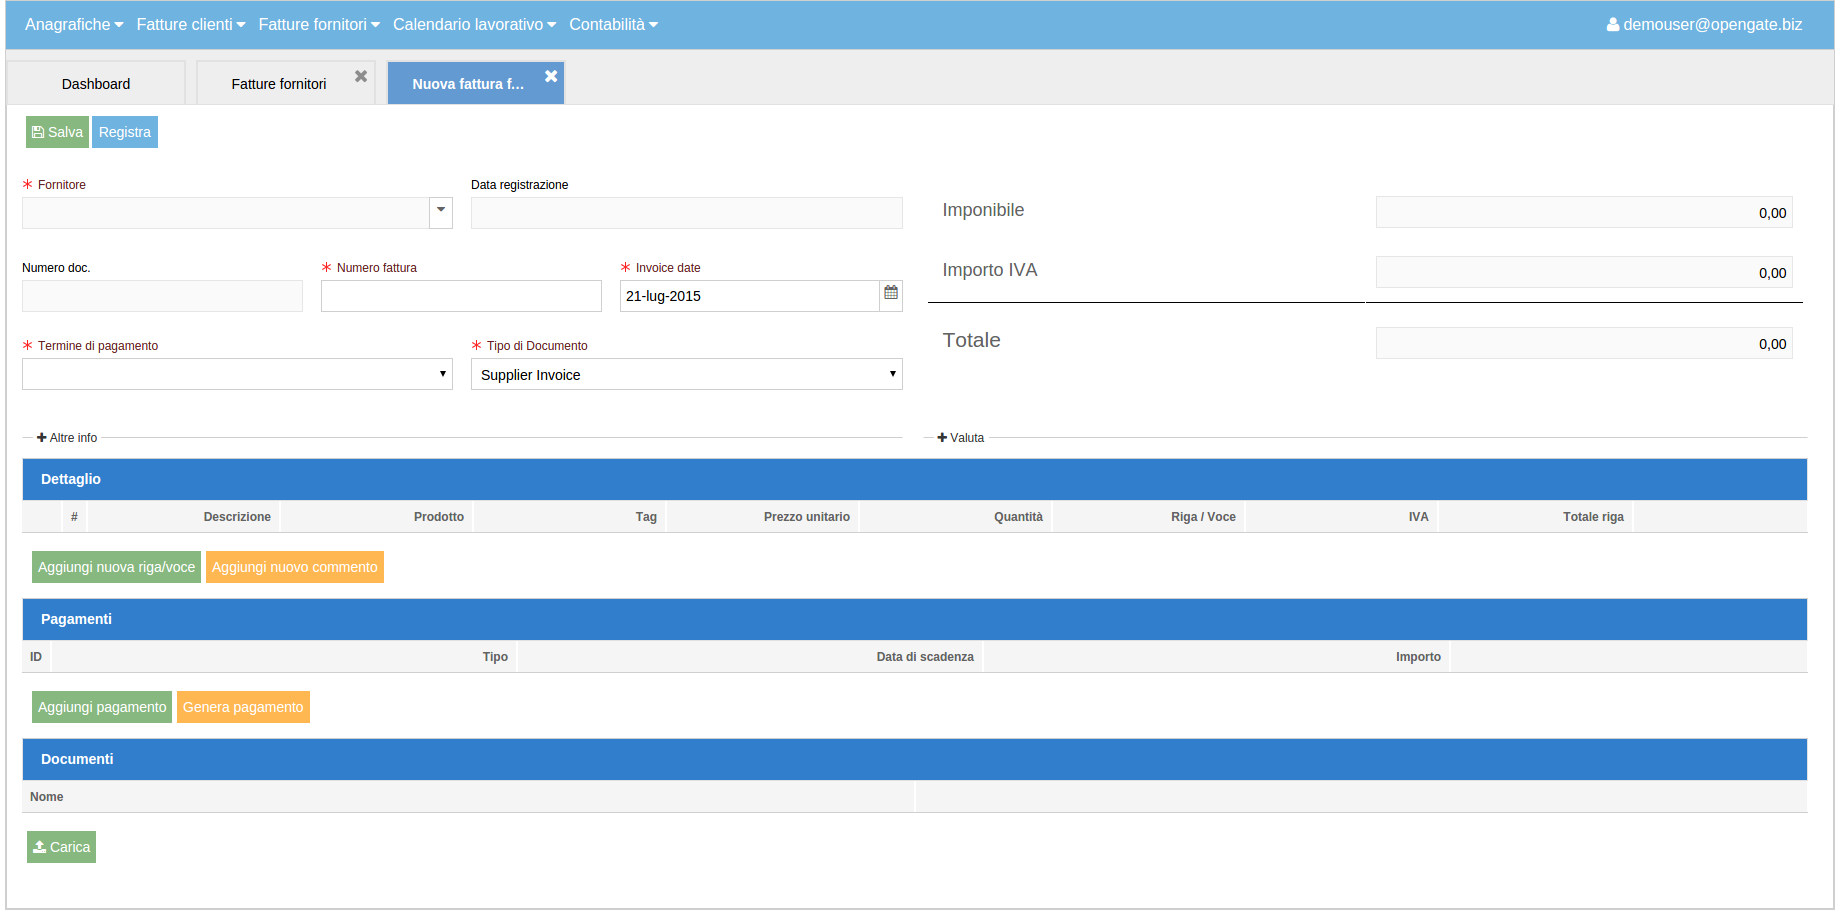Click the Importo IVA amount field
Viewport: 1840px width, 910px height.
(x=1584, y=272)
